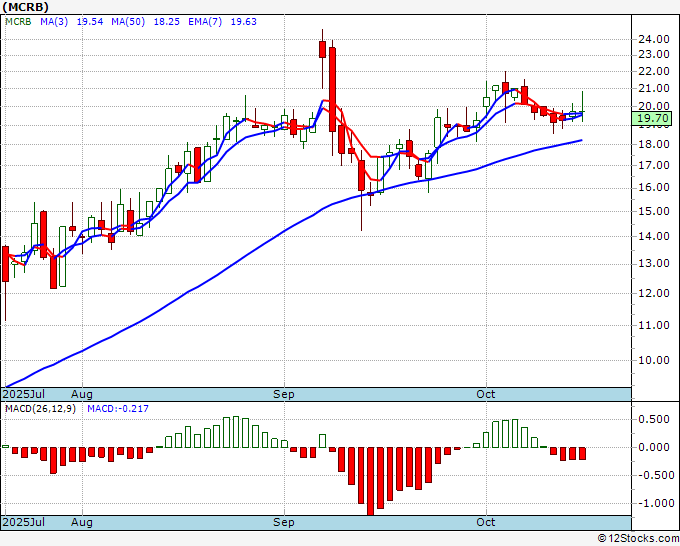Screen dimensions: 680x546
Task: Click the MACD(26,12,9) indicator label
Action: [x=40, y=409]
